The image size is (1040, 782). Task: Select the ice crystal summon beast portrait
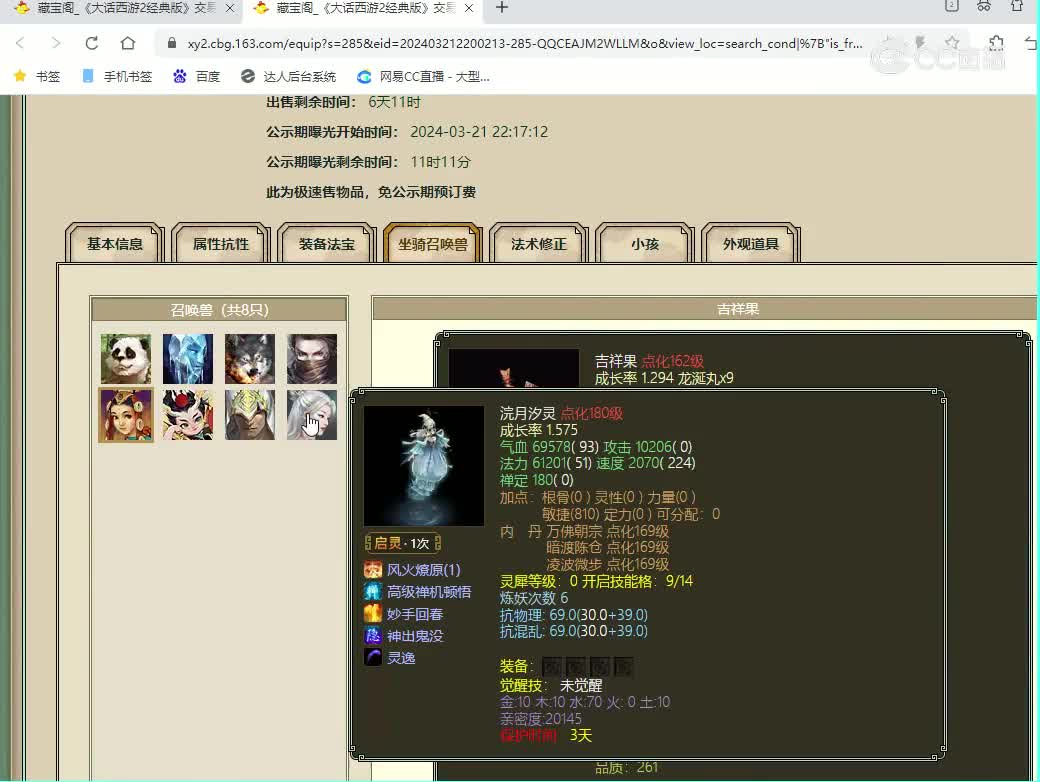tap(188, 359)
